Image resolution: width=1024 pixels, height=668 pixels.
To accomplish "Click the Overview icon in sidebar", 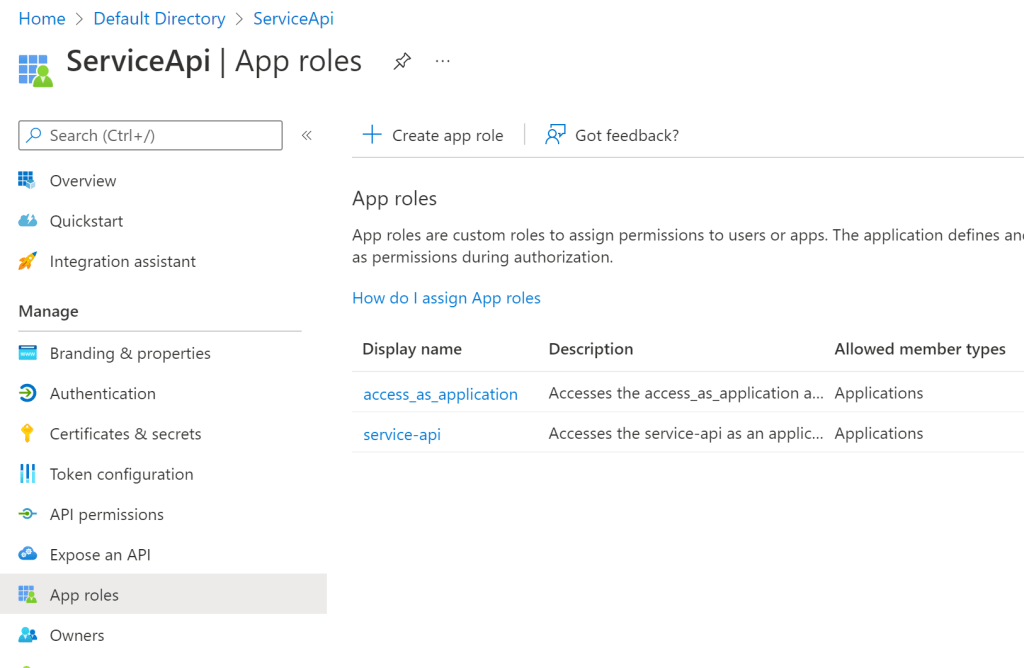I will click(29, 180).
